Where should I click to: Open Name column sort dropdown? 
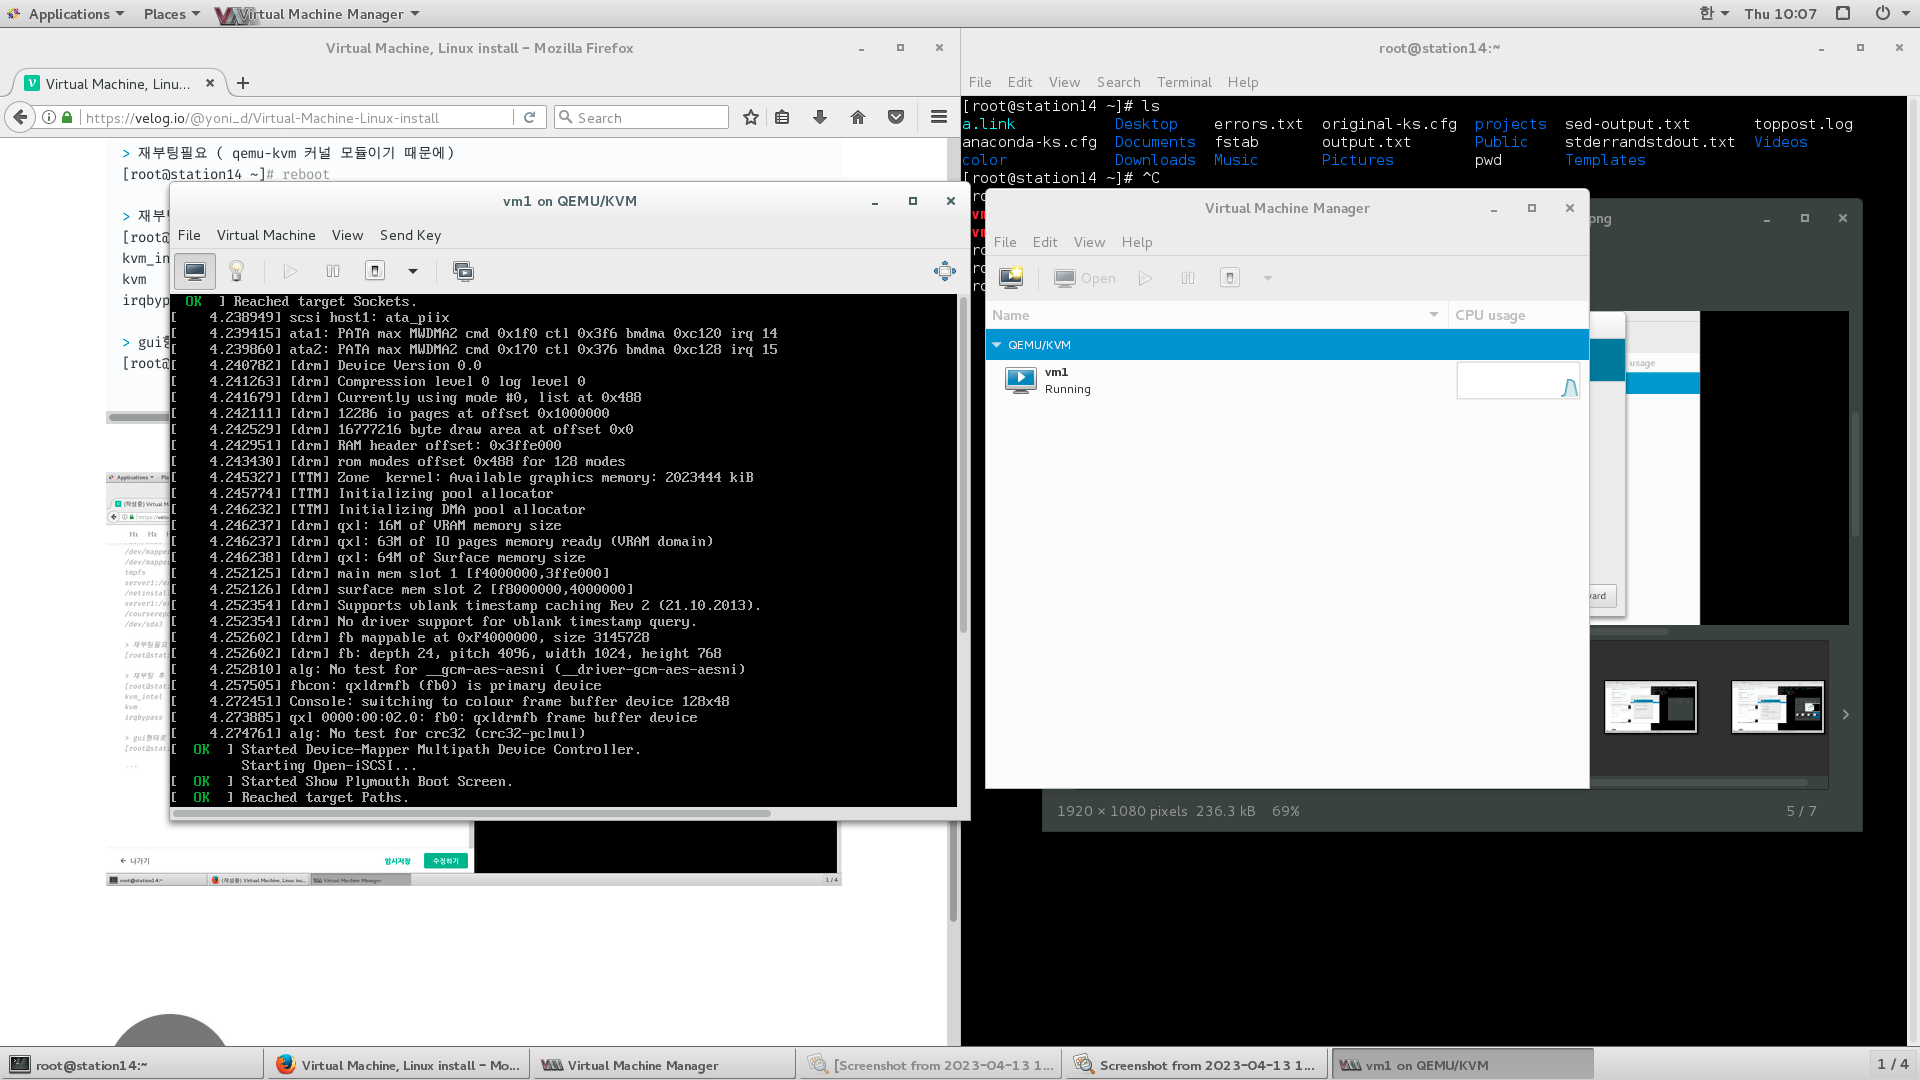coord(1433,315)
